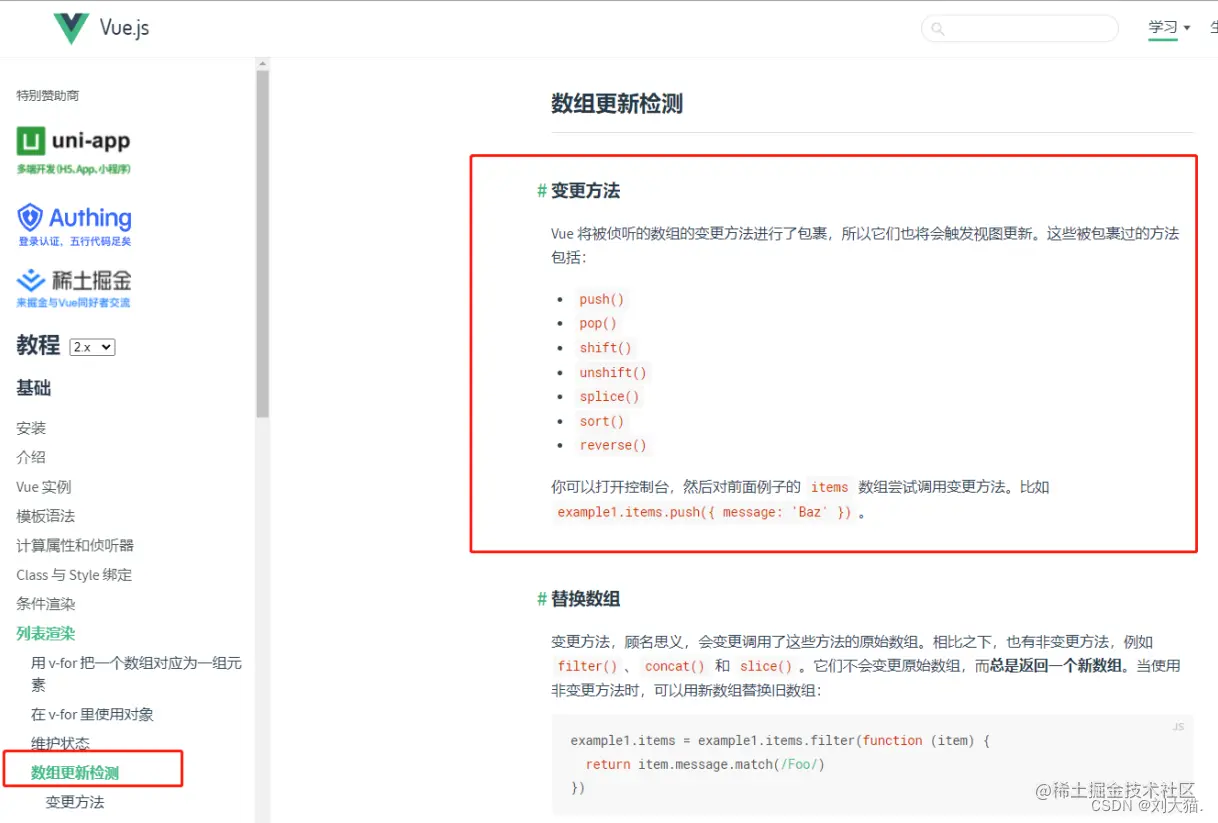Select 列表渲染 in the sidebar
Screen dimensions: 1218x823
[x=47, y=632]
